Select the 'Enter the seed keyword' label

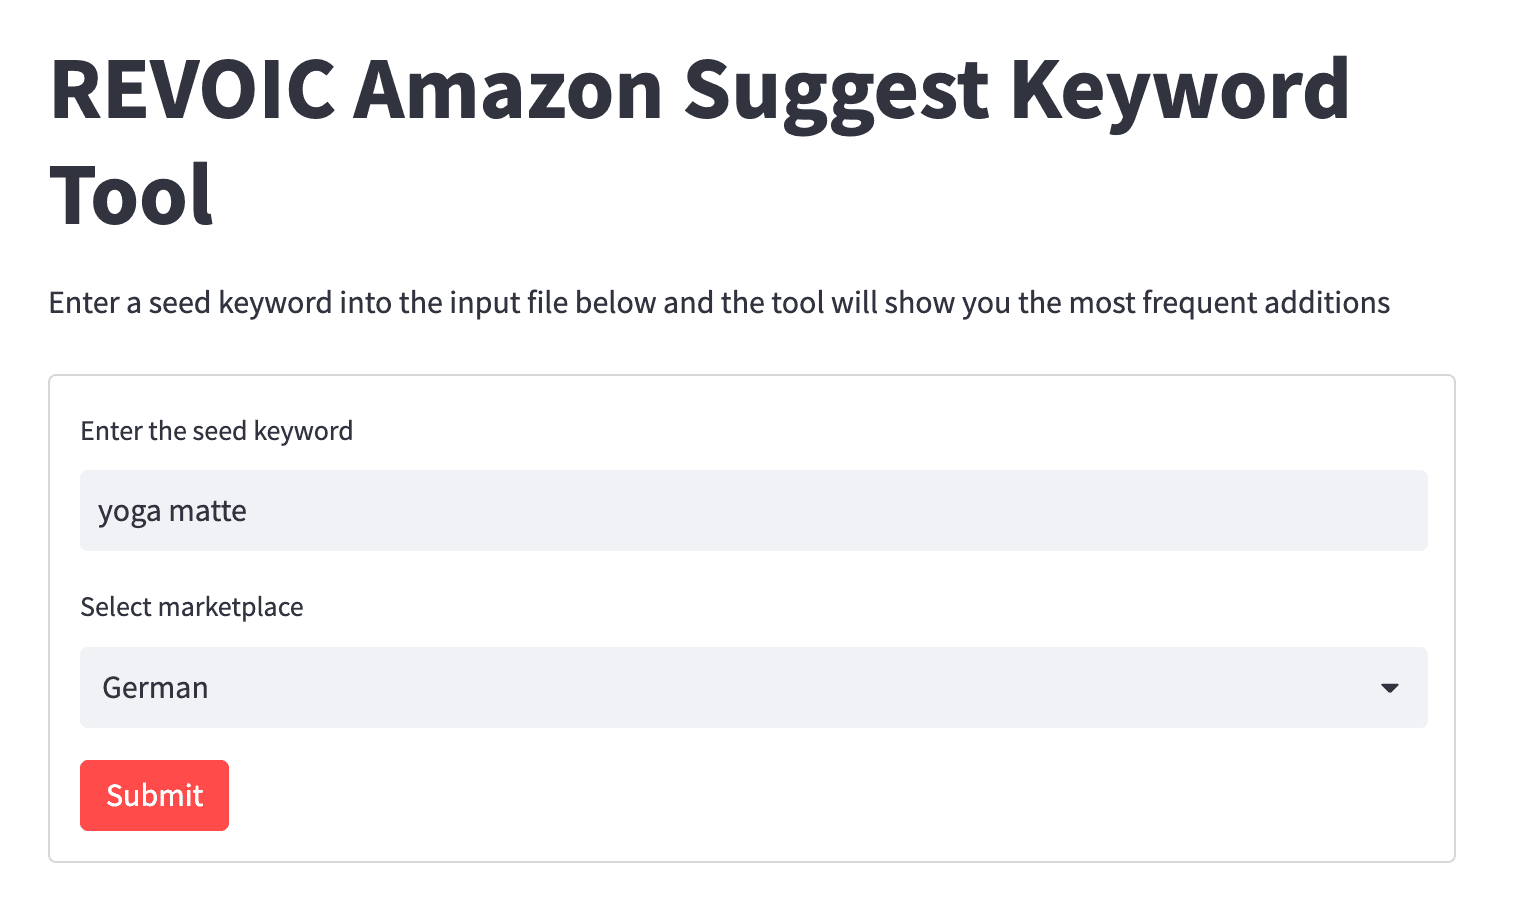(216, 431)
